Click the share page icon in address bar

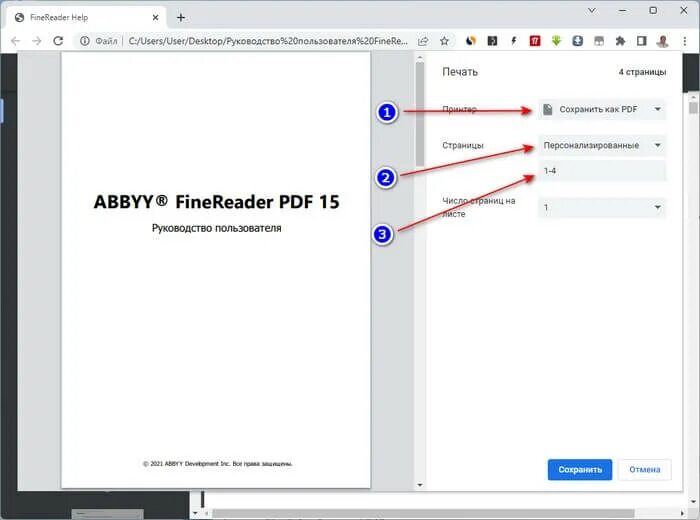coord(423,41)
